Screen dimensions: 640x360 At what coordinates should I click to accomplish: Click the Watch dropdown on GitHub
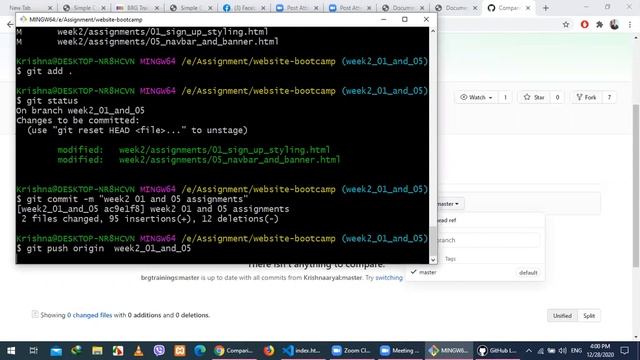[x=476, y=97]
